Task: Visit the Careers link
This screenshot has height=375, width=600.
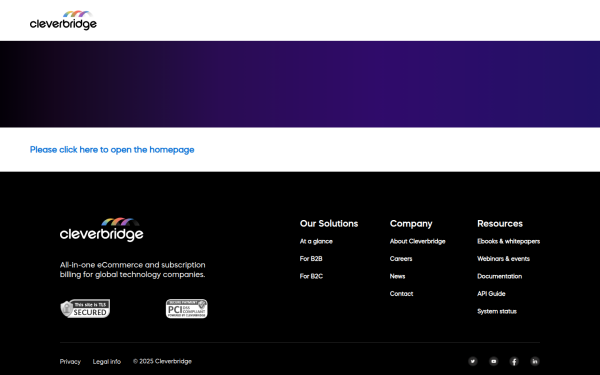Action: point(401,259)
